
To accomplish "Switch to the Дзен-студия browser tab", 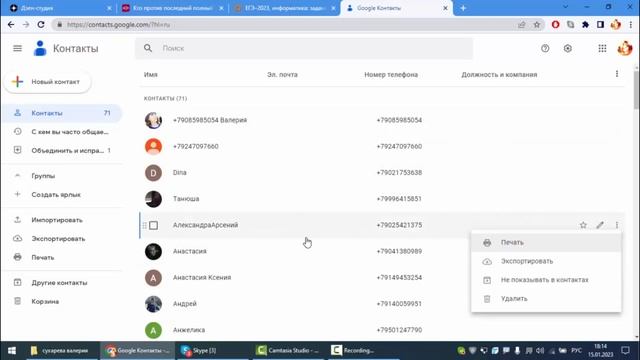I will pos(59,8).
